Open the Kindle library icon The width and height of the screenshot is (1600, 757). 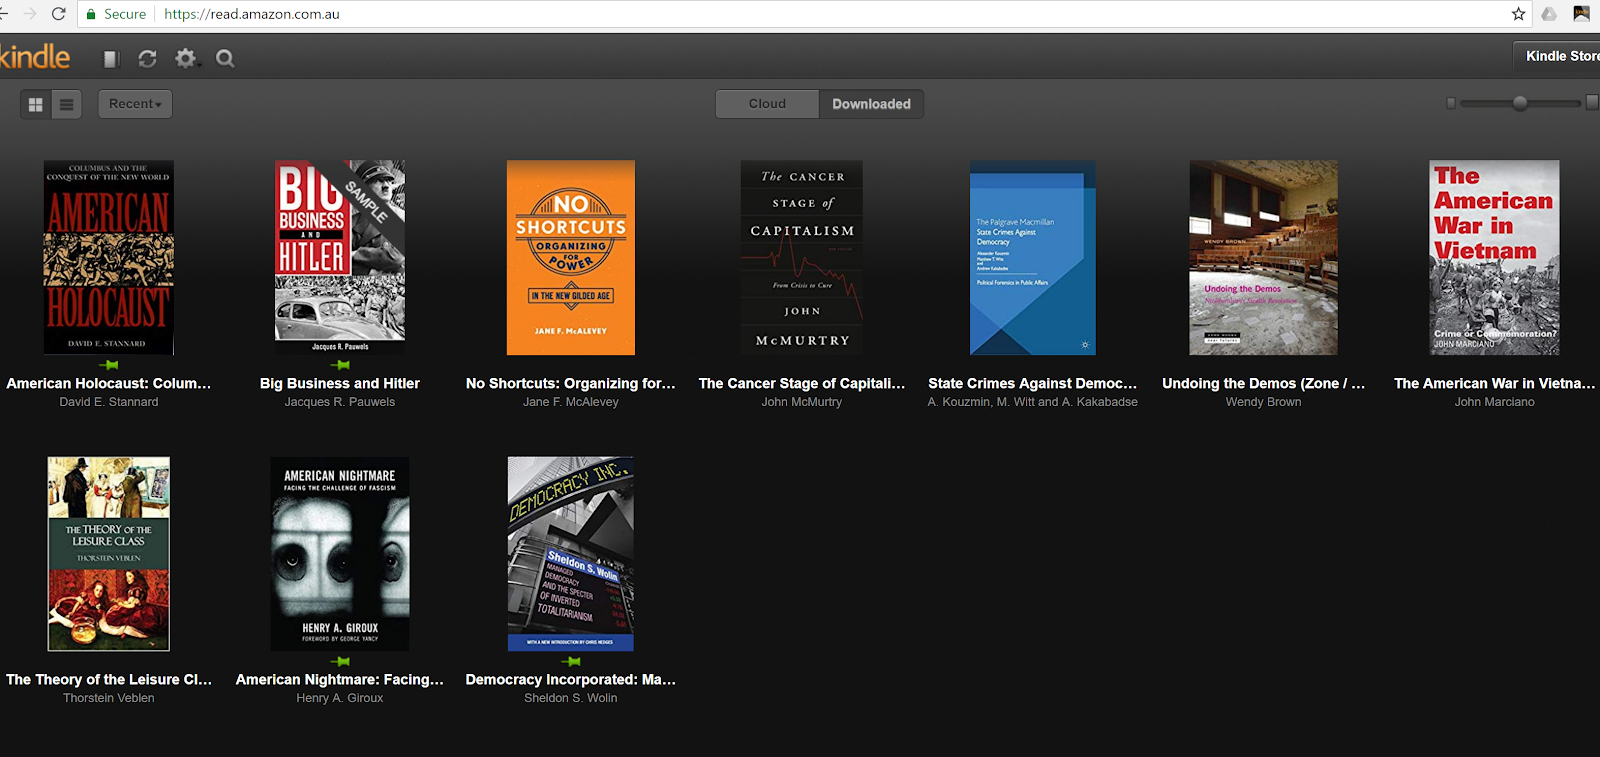click(111, 59)
